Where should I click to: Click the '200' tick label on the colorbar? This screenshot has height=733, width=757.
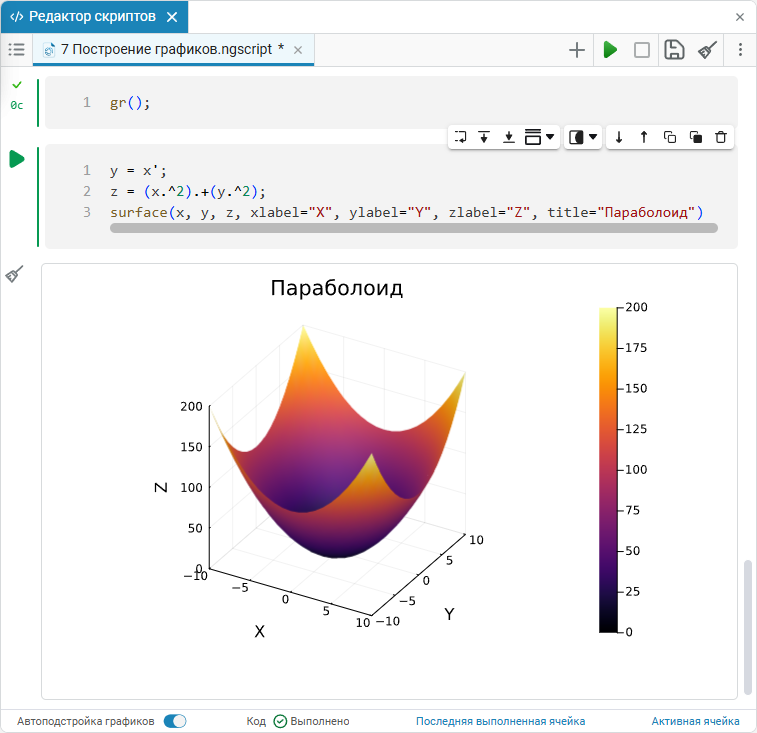(636, 307)
